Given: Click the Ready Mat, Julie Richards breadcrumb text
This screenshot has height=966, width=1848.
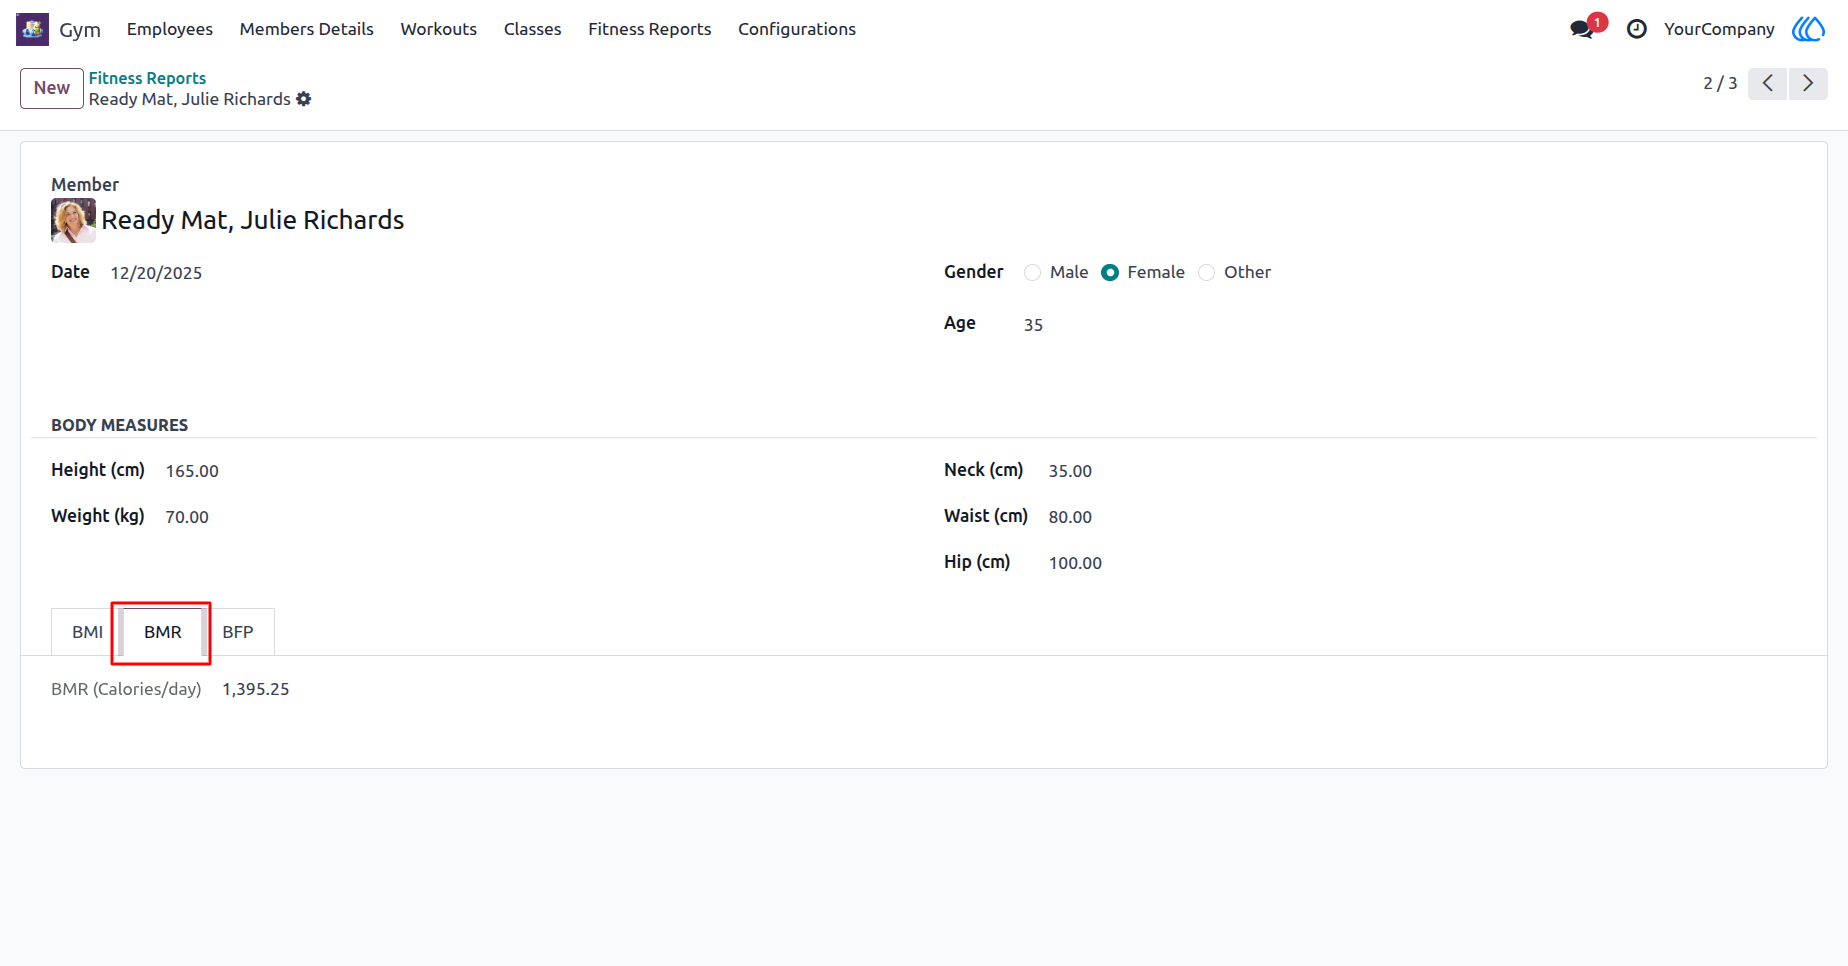Looking at the screenshot, I should 190,99.
